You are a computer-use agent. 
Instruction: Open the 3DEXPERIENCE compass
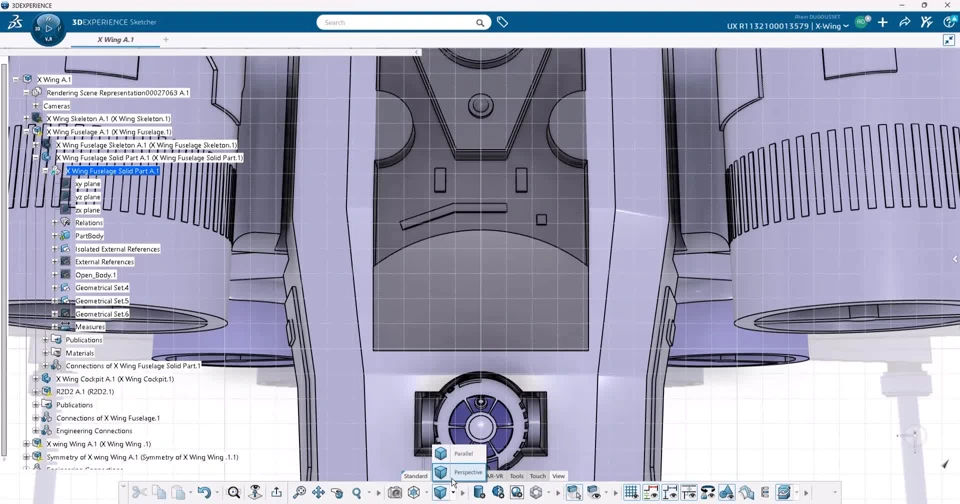[x=48, y=28]
